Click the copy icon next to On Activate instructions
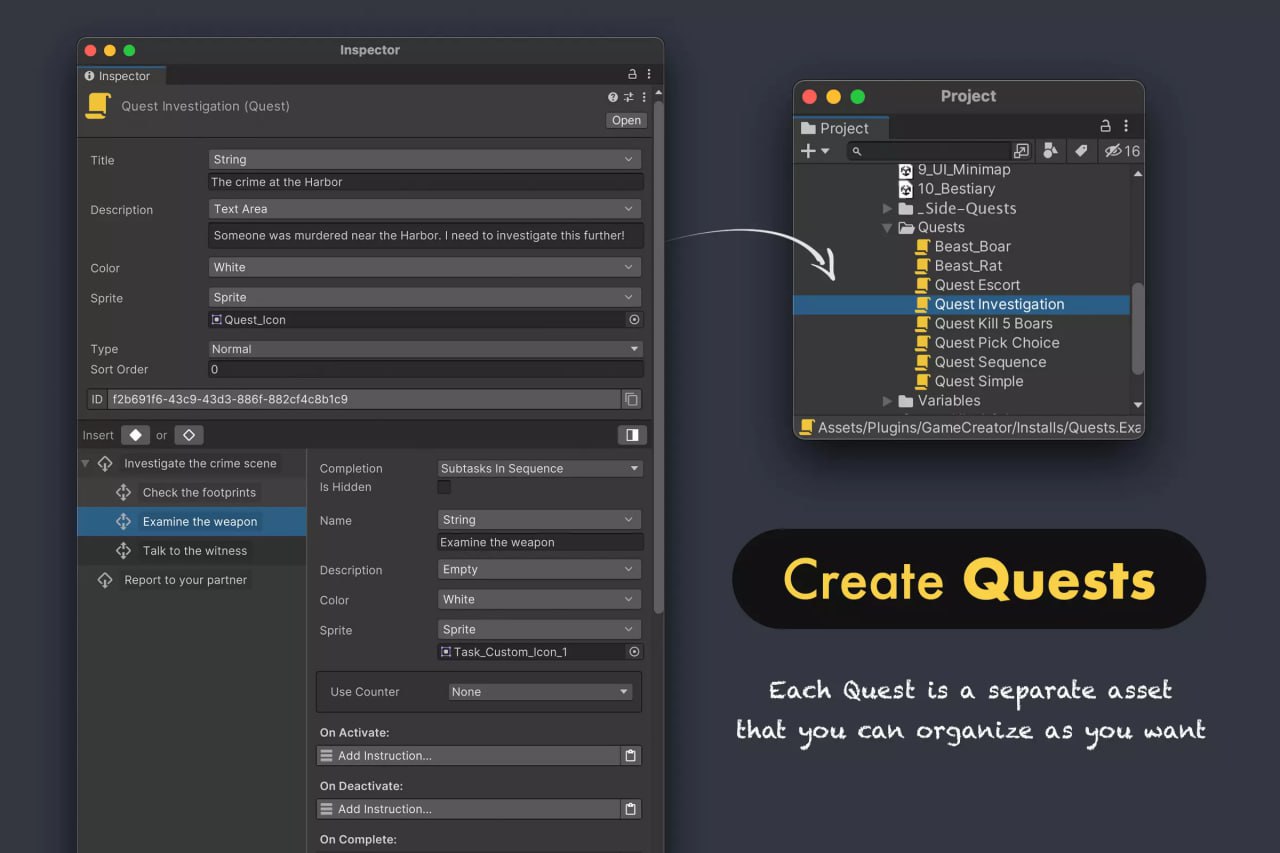Viewport: 1280px width, 853px height. point(630,755)
